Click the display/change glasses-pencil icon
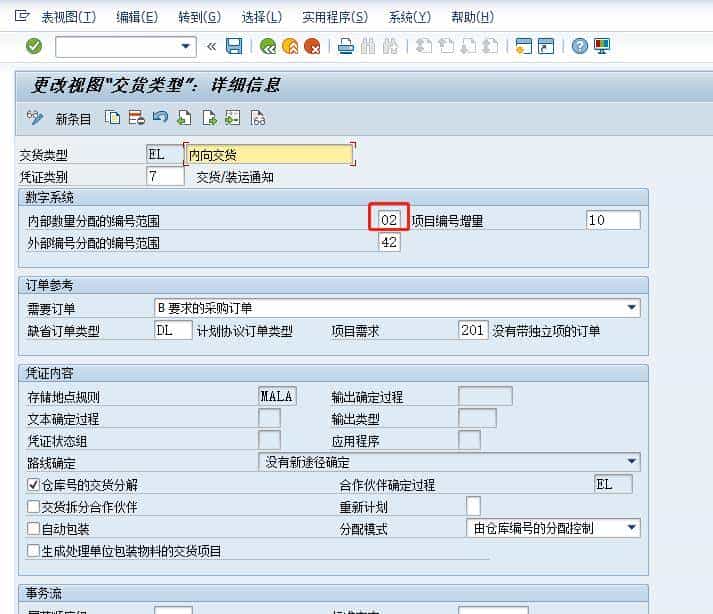 [x=35, y=118]
